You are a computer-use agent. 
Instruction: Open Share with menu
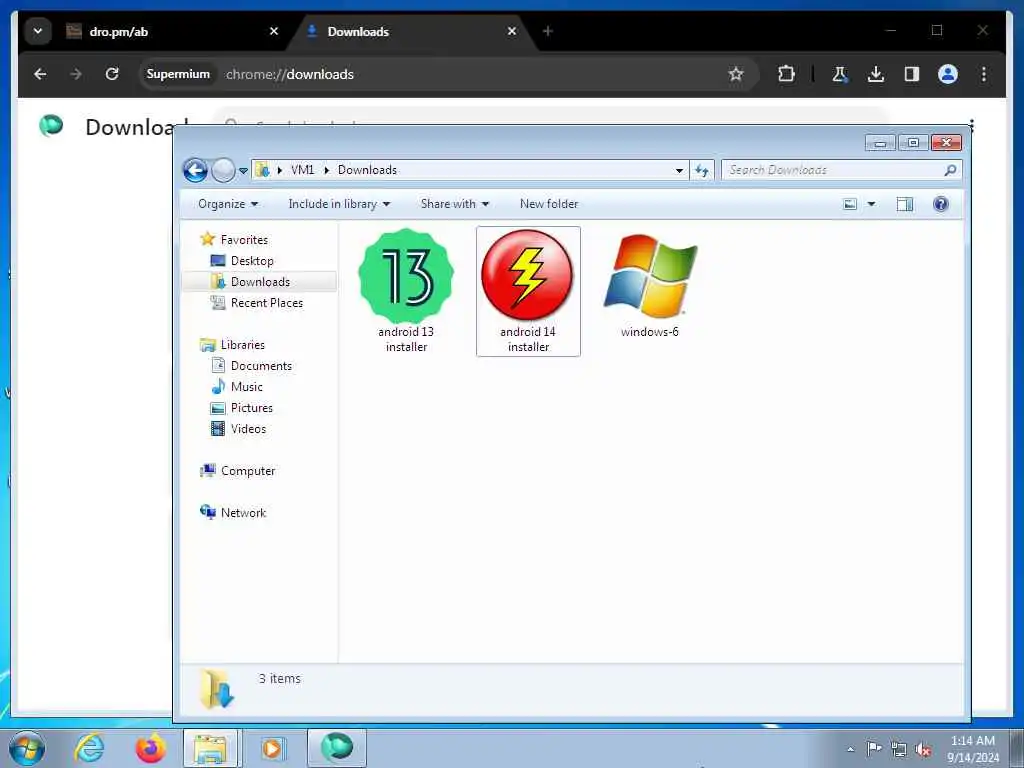tap(455, 204)
